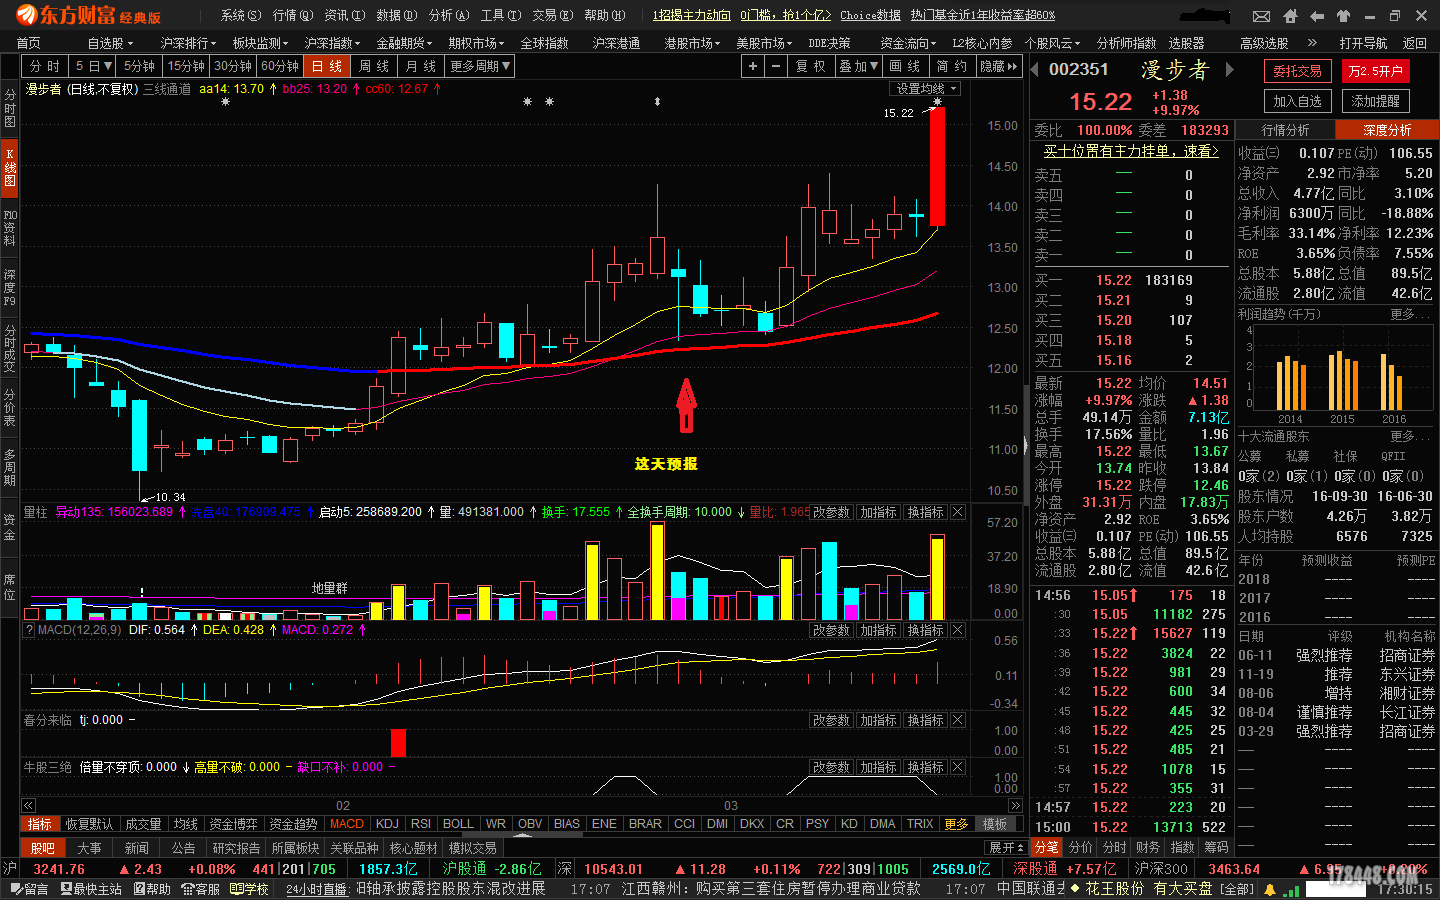Open 学校 in status bar

250,889
